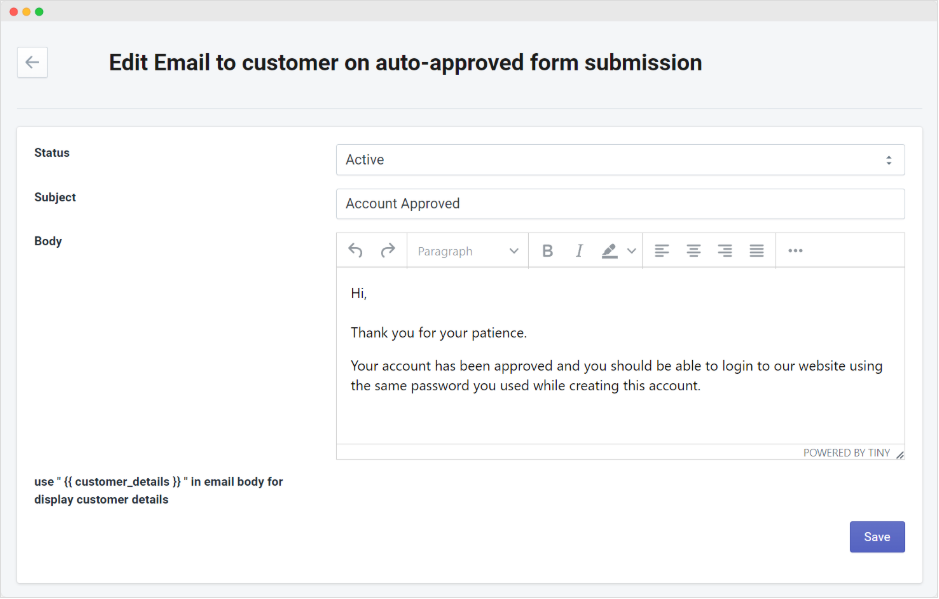This screenshot has width=939, height=599.
Task: Open highlight color picker dropdown arrow
Action: (632, 251)
